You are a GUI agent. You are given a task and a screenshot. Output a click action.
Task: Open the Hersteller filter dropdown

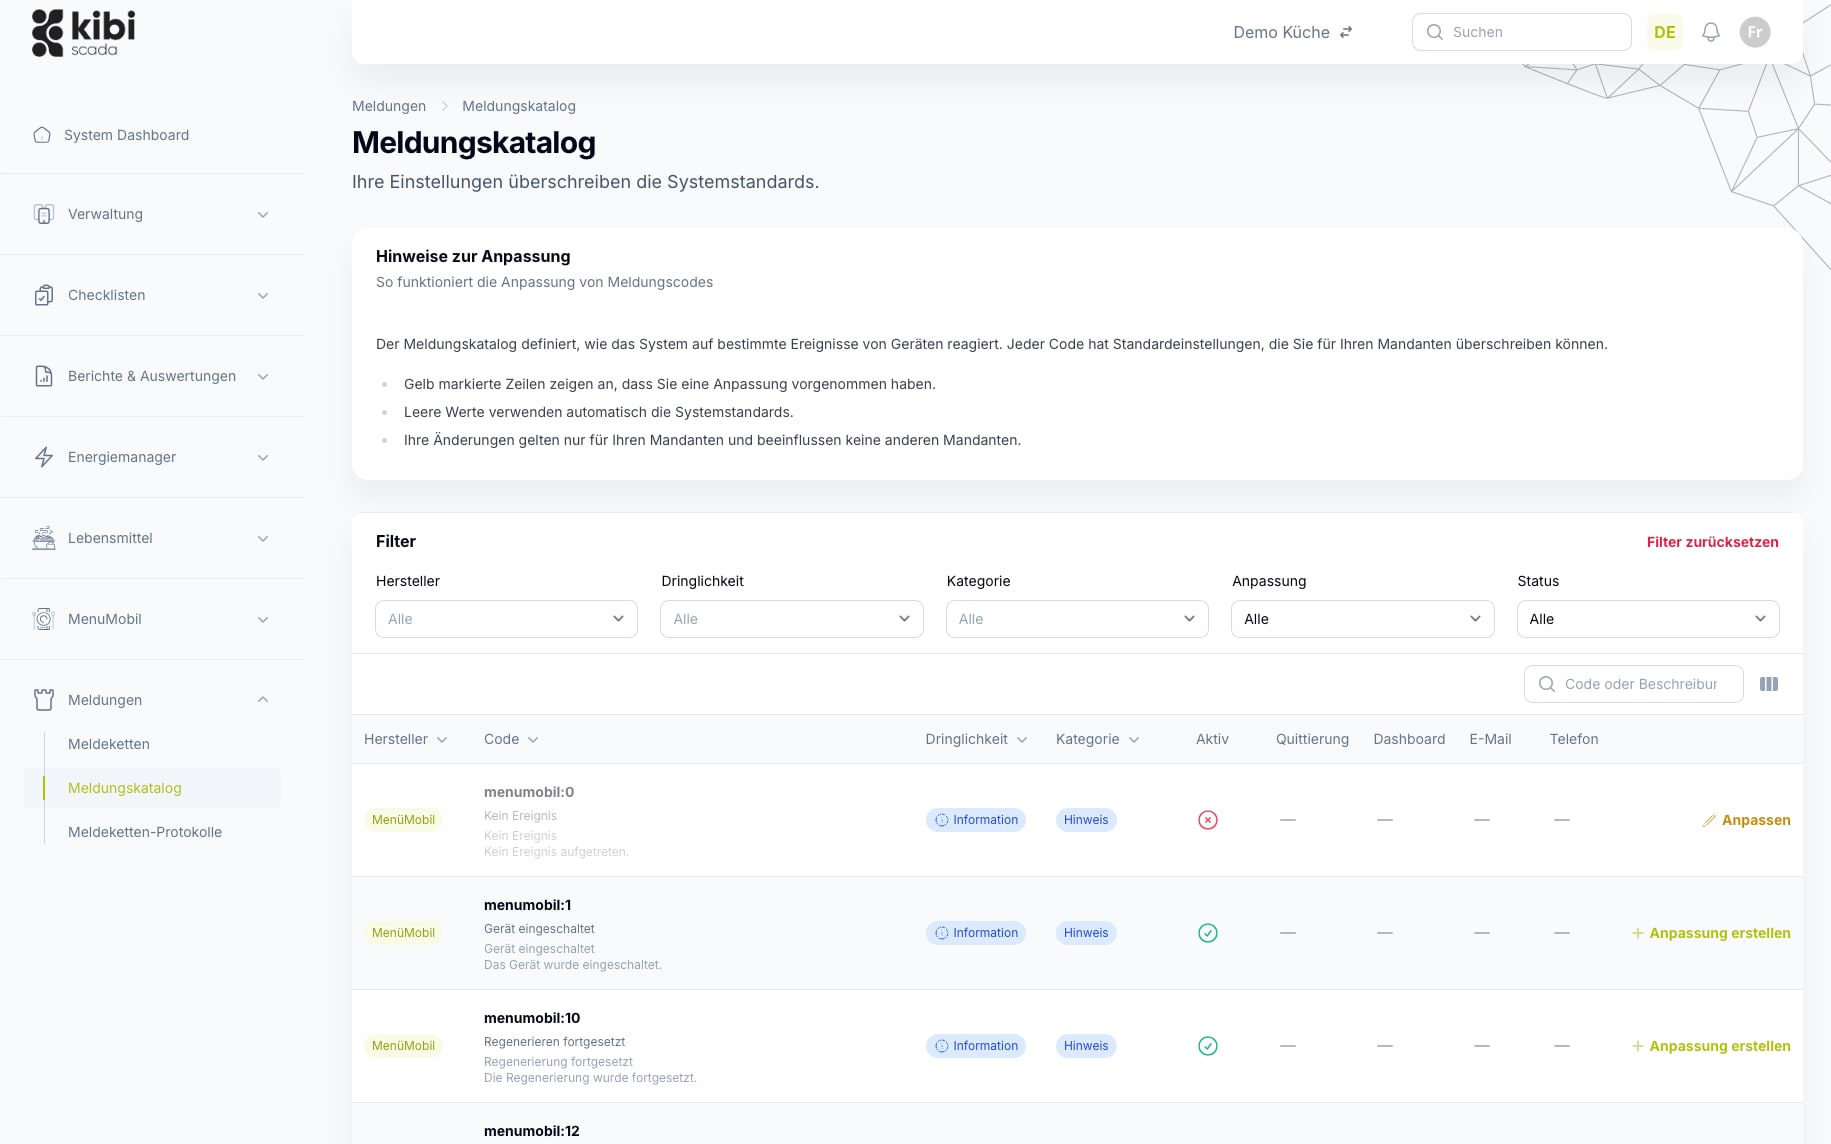506,619
